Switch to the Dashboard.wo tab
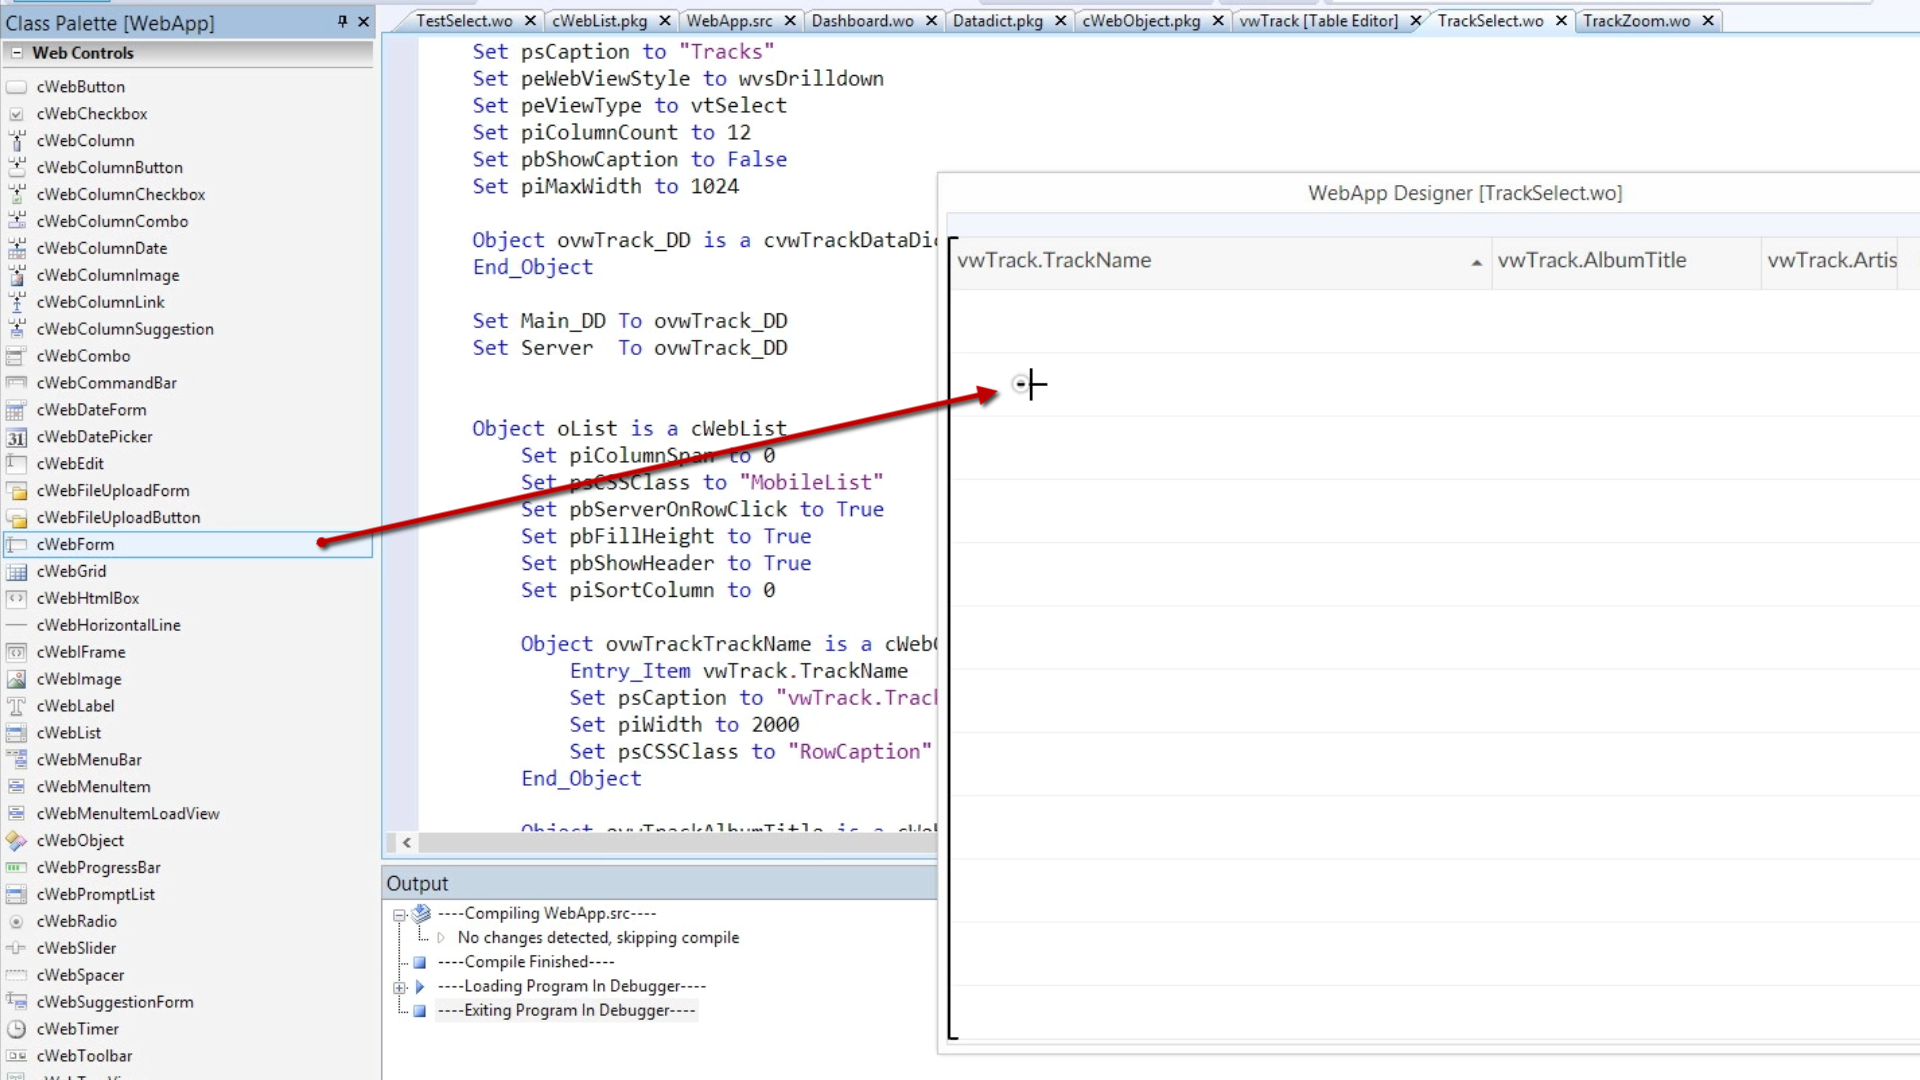The width and height of the screenshot is (1920, 1080). 862,21
